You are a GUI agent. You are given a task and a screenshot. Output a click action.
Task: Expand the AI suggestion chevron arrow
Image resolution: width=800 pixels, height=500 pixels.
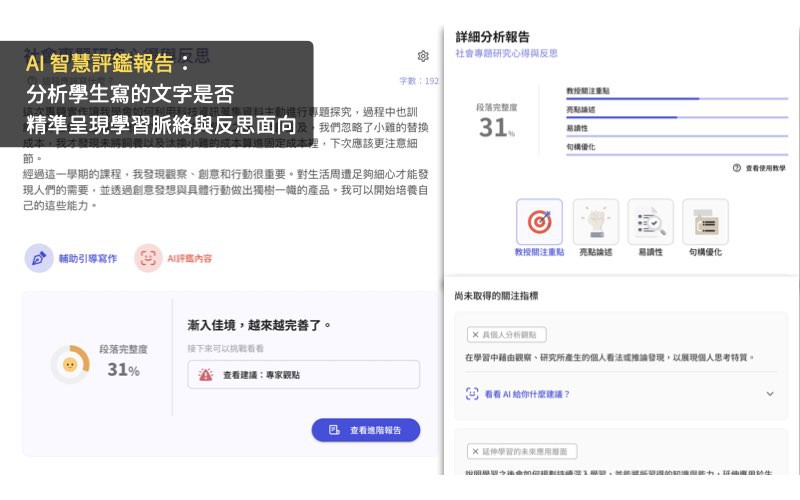click(x=769, y=394)
